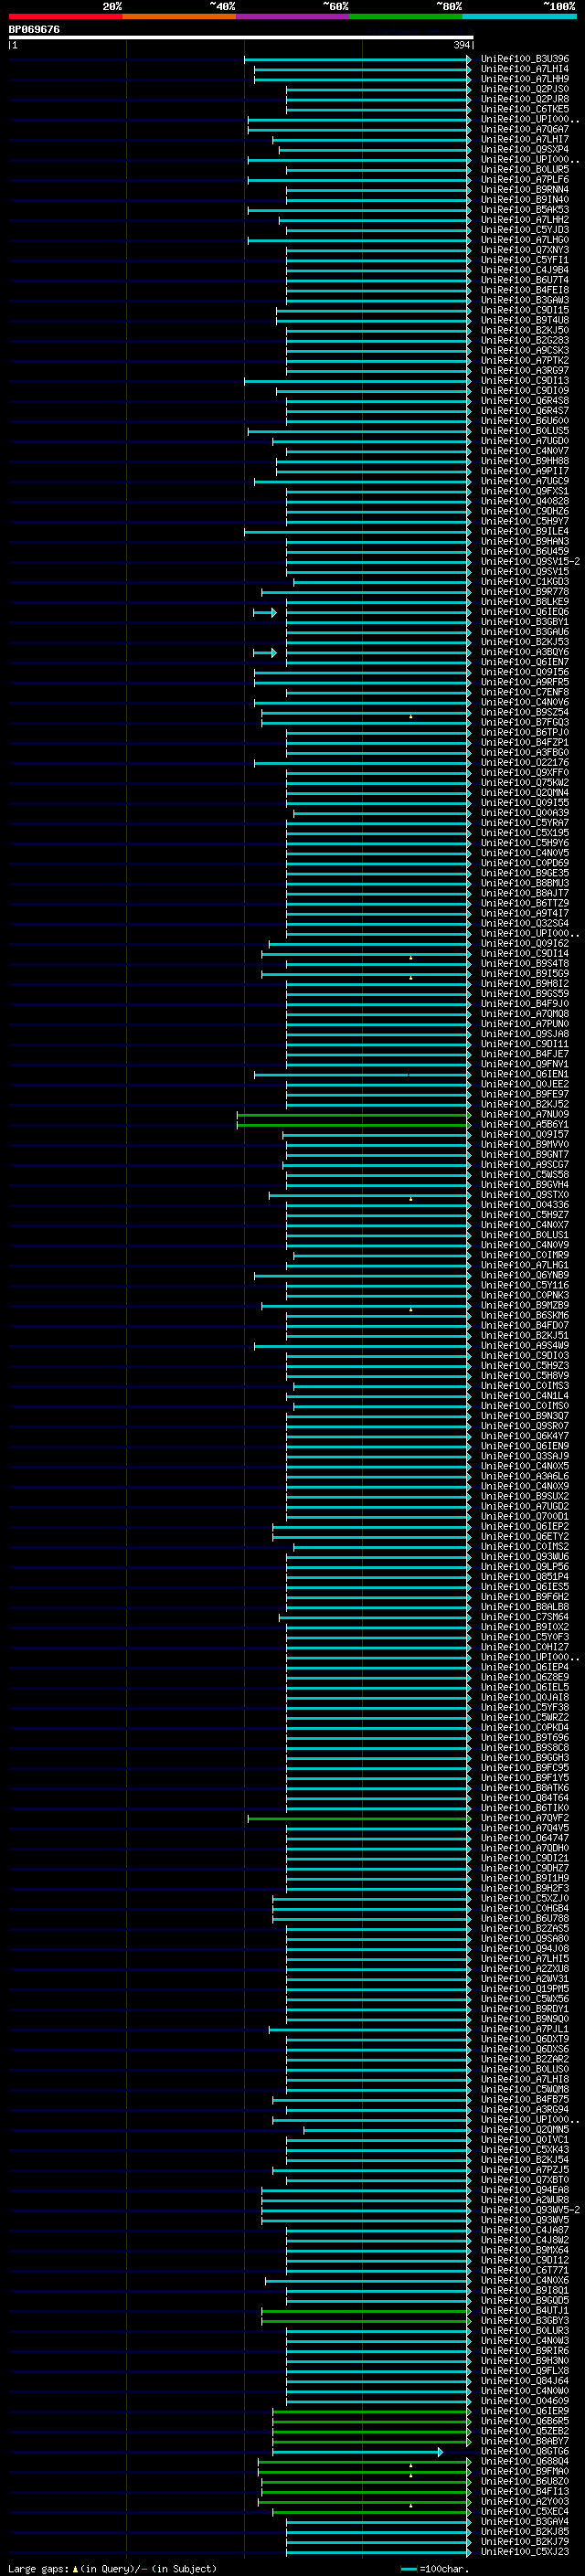Open hit UniRef100_A3A6L6
Screen dimensions: 585x2576
click(x=524, y=1476)
